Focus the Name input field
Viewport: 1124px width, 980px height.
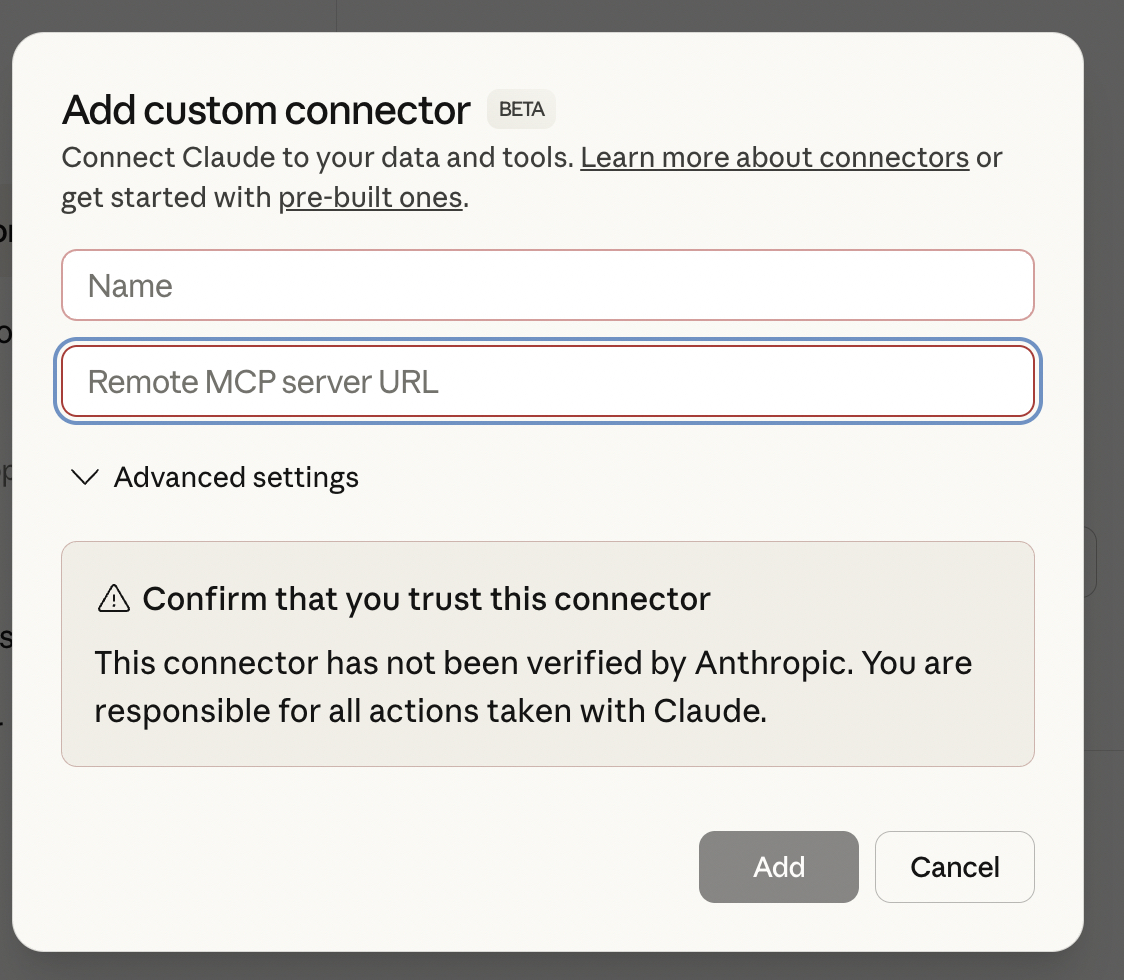[x=547, y=286]
